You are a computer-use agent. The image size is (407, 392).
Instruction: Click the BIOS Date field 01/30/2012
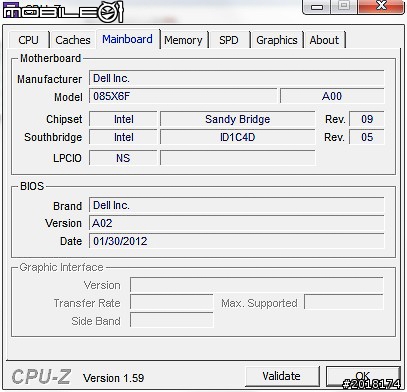pyautogui.click(x=236, y=241)
